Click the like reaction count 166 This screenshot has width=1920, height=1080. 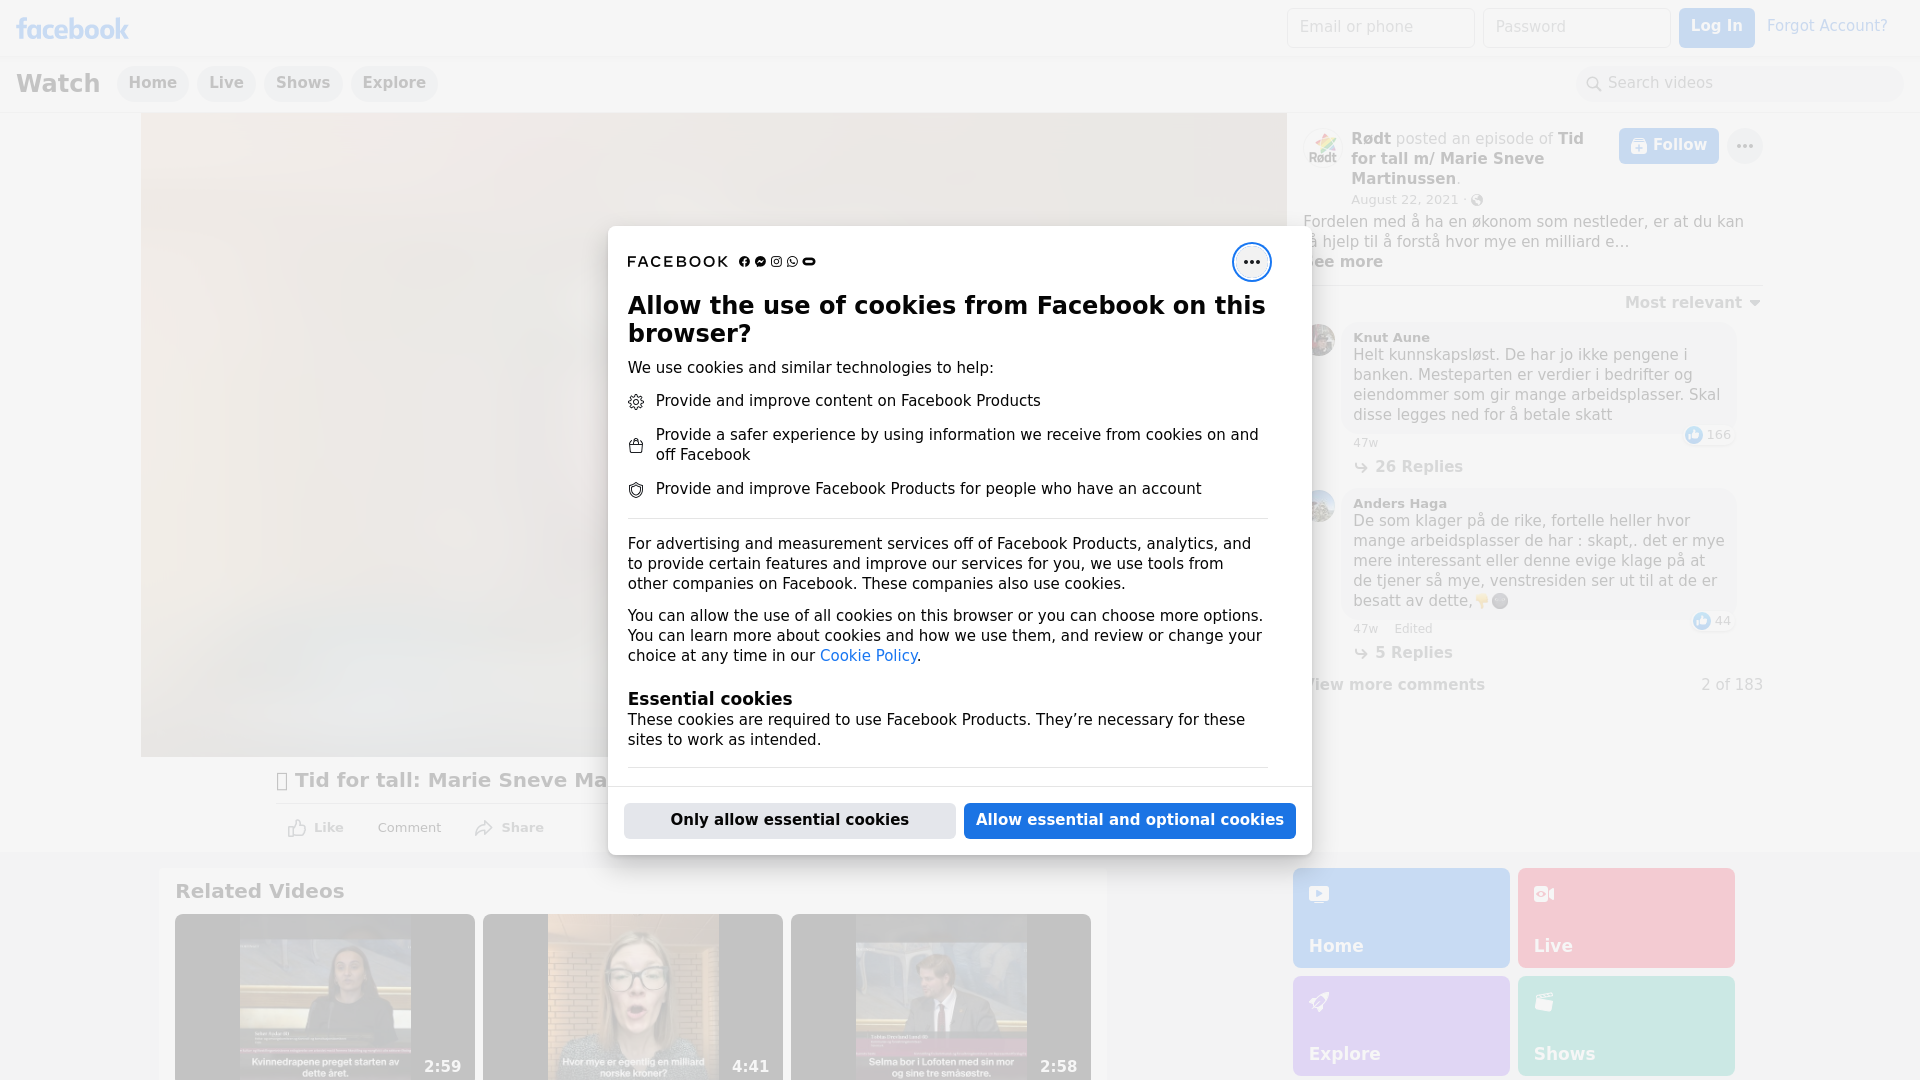coord(1707,435)
